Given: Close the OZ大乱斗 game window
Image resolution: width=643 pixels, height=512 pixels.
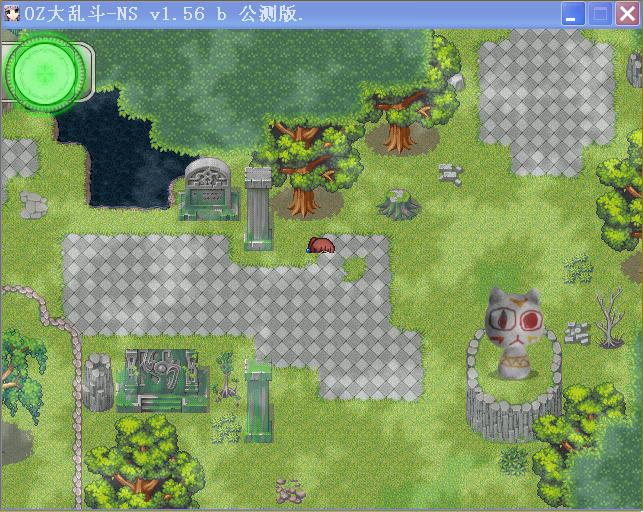Looking at the screenshot, I should (x=627, y=14).
